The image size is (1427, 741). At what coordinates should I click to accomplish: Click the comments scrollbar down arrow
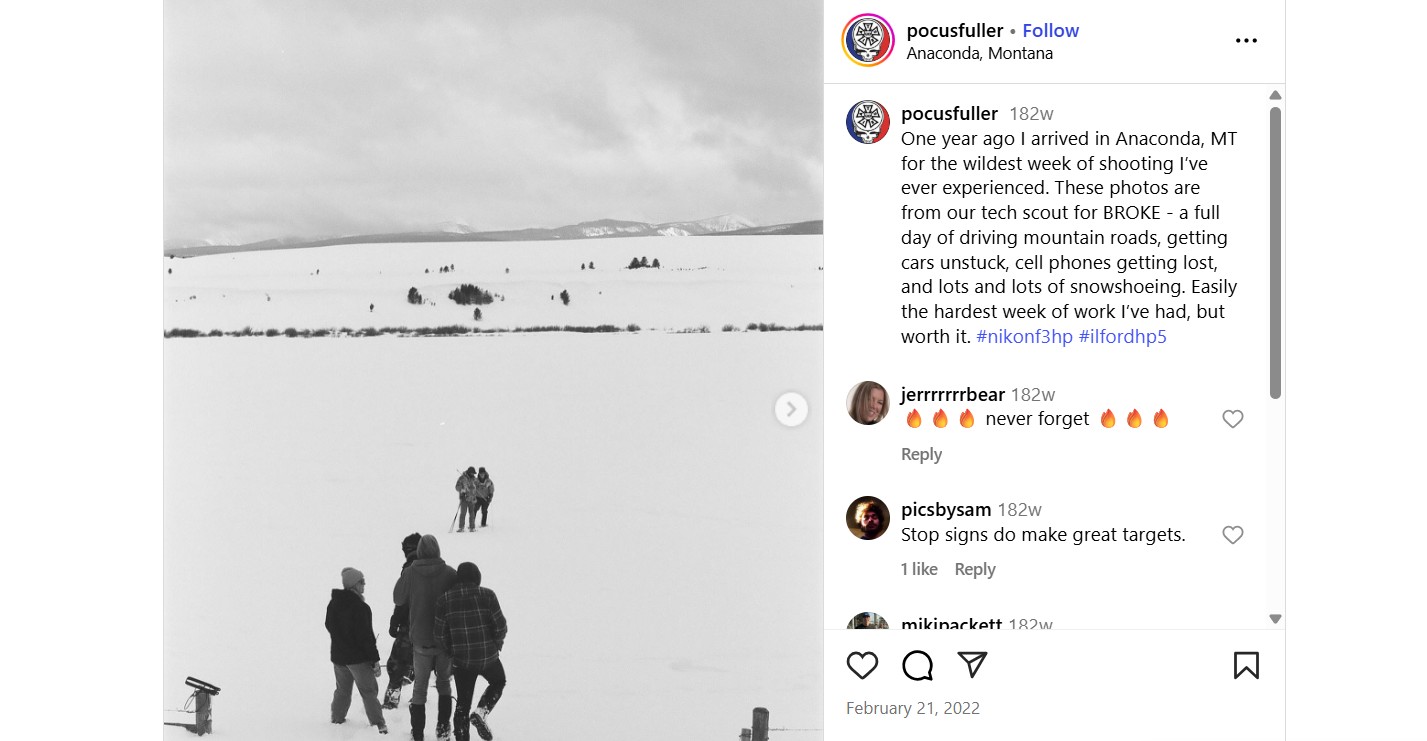pos(1275,619)
